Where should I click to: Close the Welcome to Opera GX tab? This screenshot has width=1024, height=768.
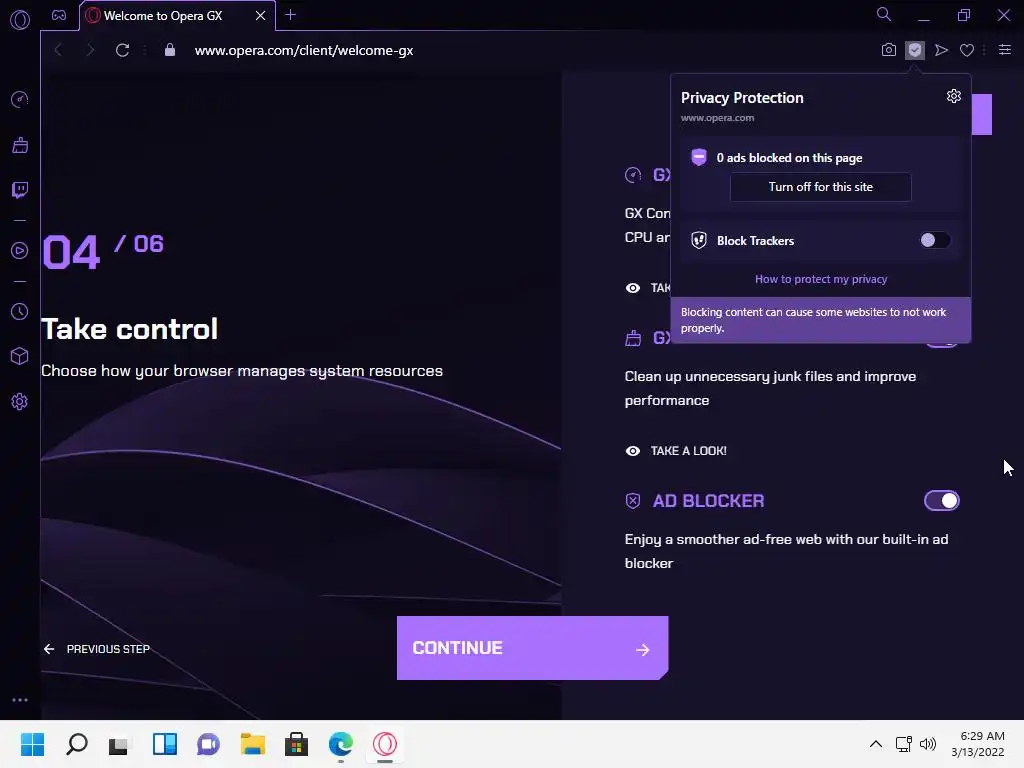(261, 15)
